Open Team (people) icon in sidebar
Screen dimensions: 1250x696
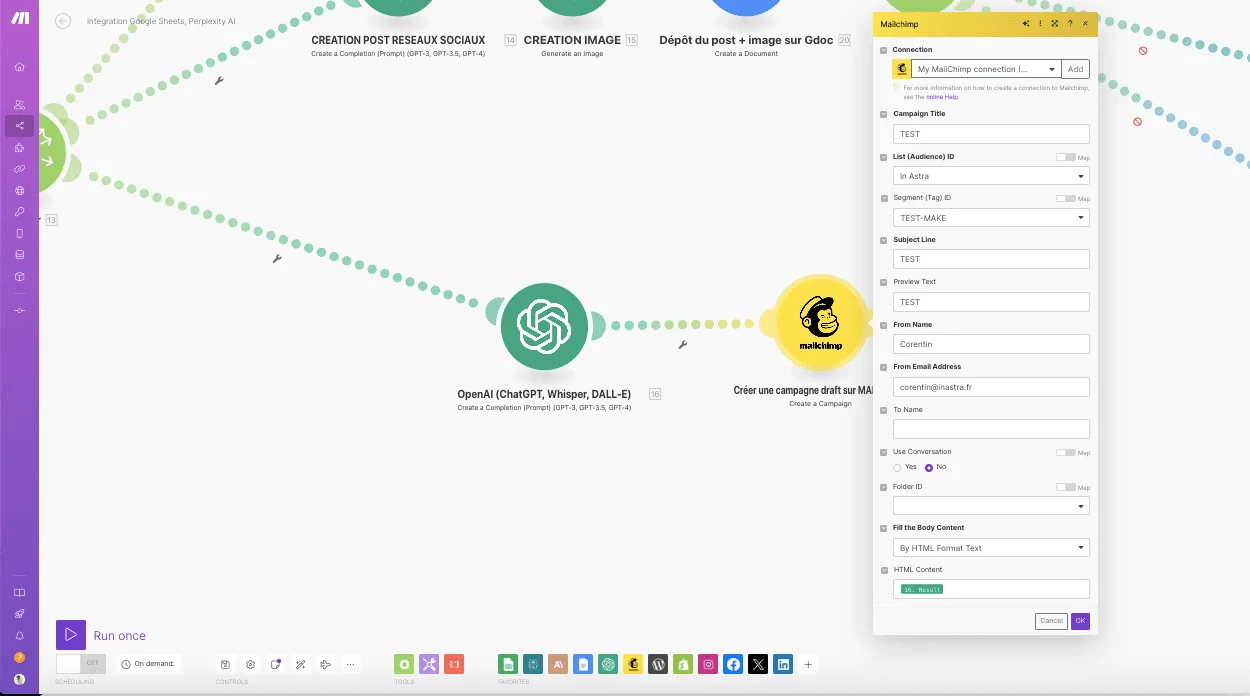[x=19, y=105]
